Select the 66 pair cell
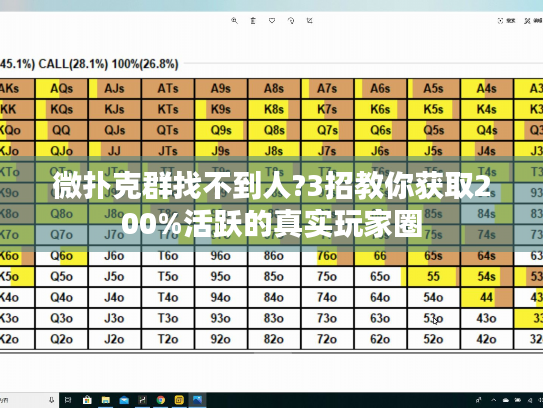 pos(381,256)
